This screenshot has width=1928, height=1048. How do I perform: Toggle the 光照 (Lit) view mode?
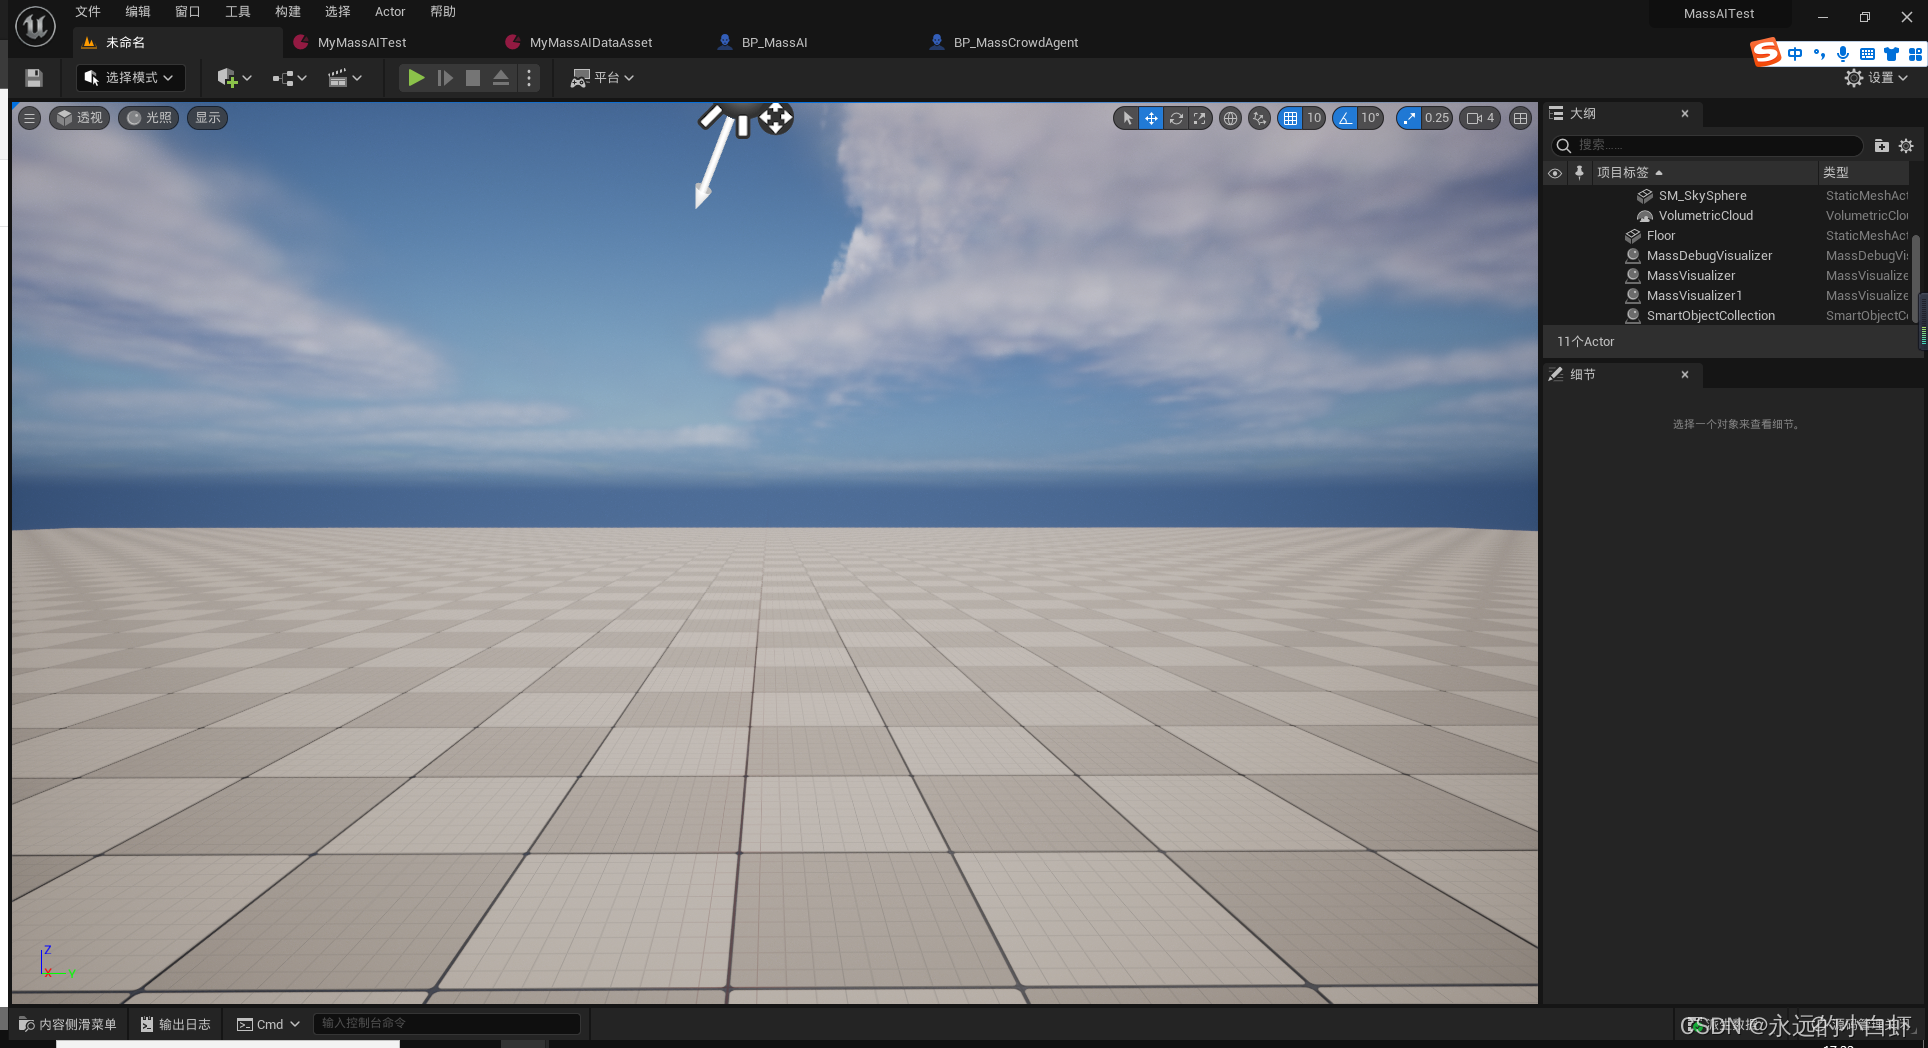[x=147, y=118]
